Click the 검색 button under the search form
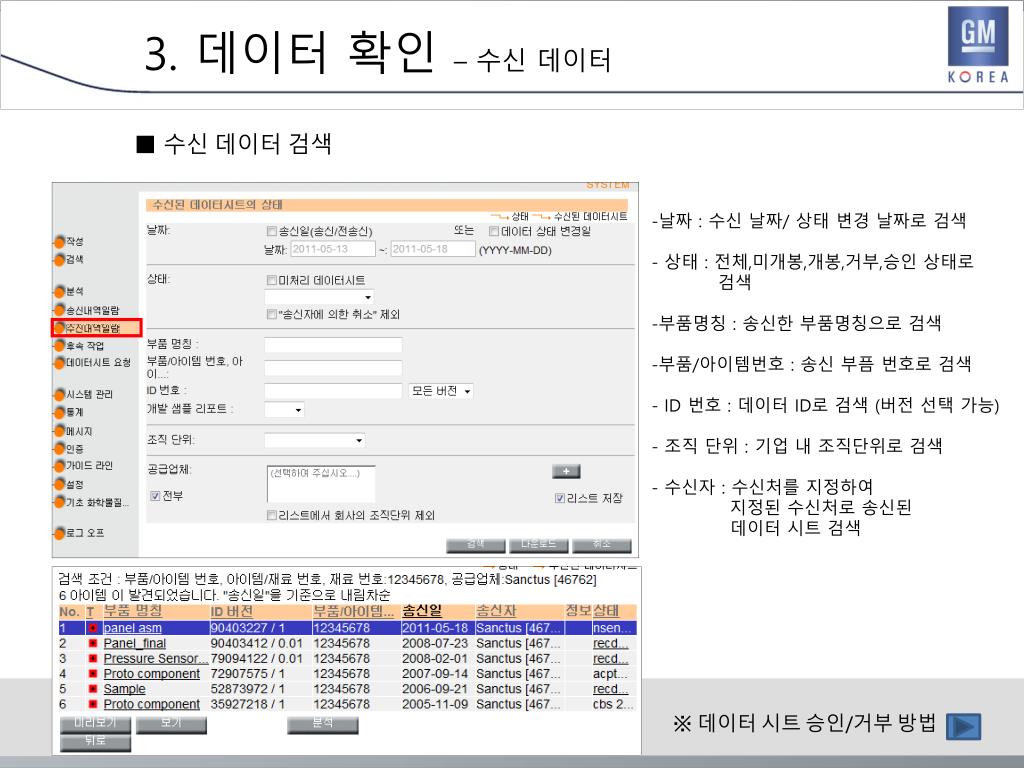Image resolution: width=1024 pixels, height=768 pixels. 475,545
